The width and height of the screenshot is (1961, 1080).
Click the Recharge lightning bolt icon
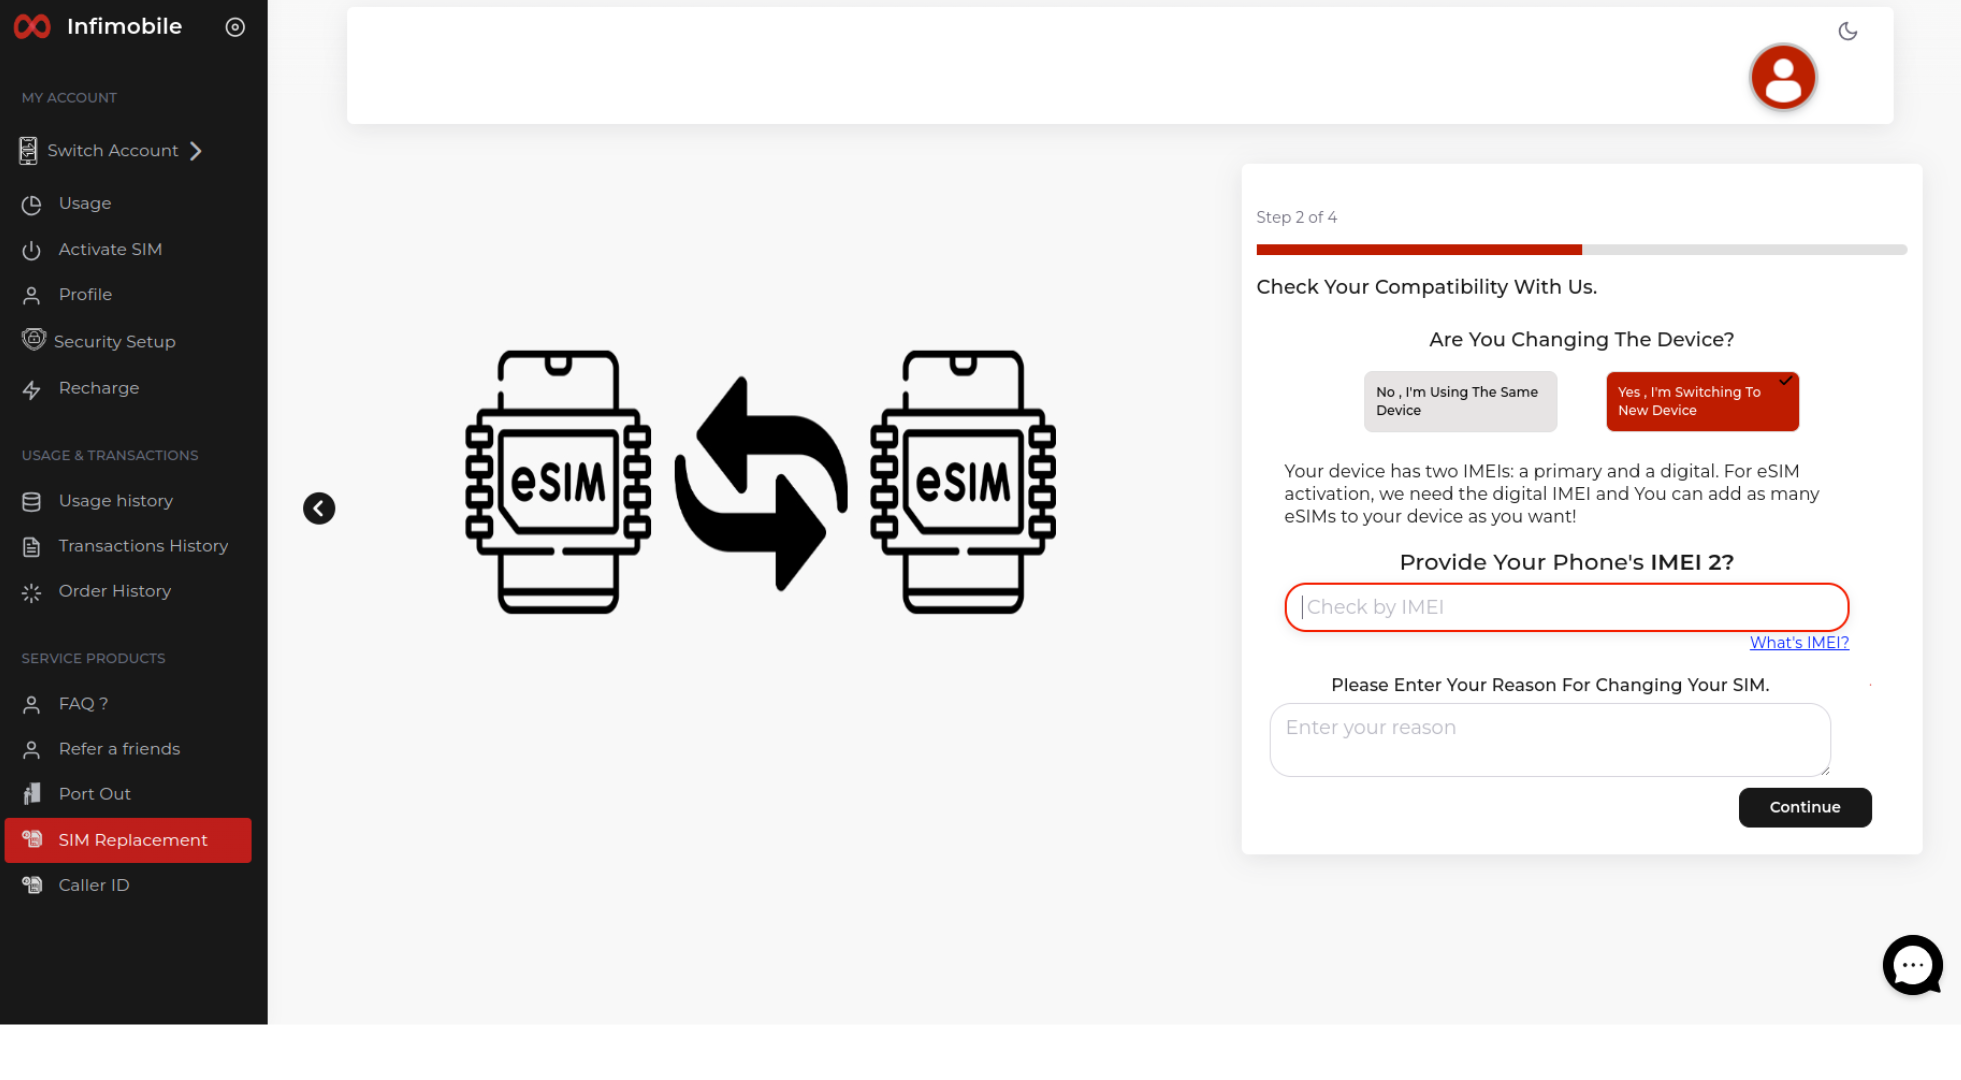coord(32,390)
